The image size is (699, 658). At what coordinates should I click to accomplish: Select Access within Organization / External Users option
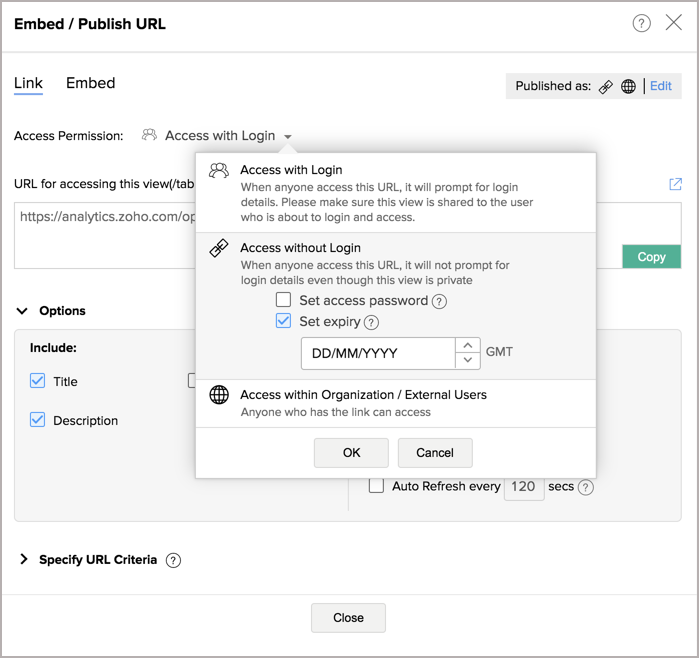click(363, 395)
